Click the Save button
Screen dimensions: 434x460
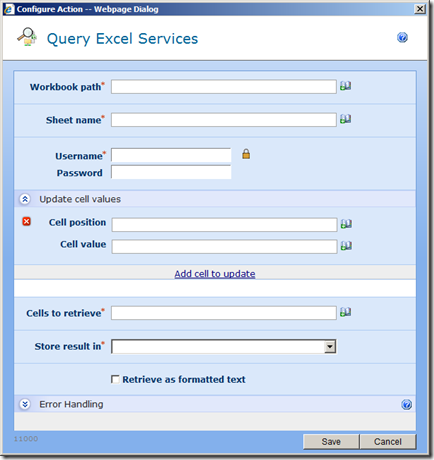click(331, 442)
